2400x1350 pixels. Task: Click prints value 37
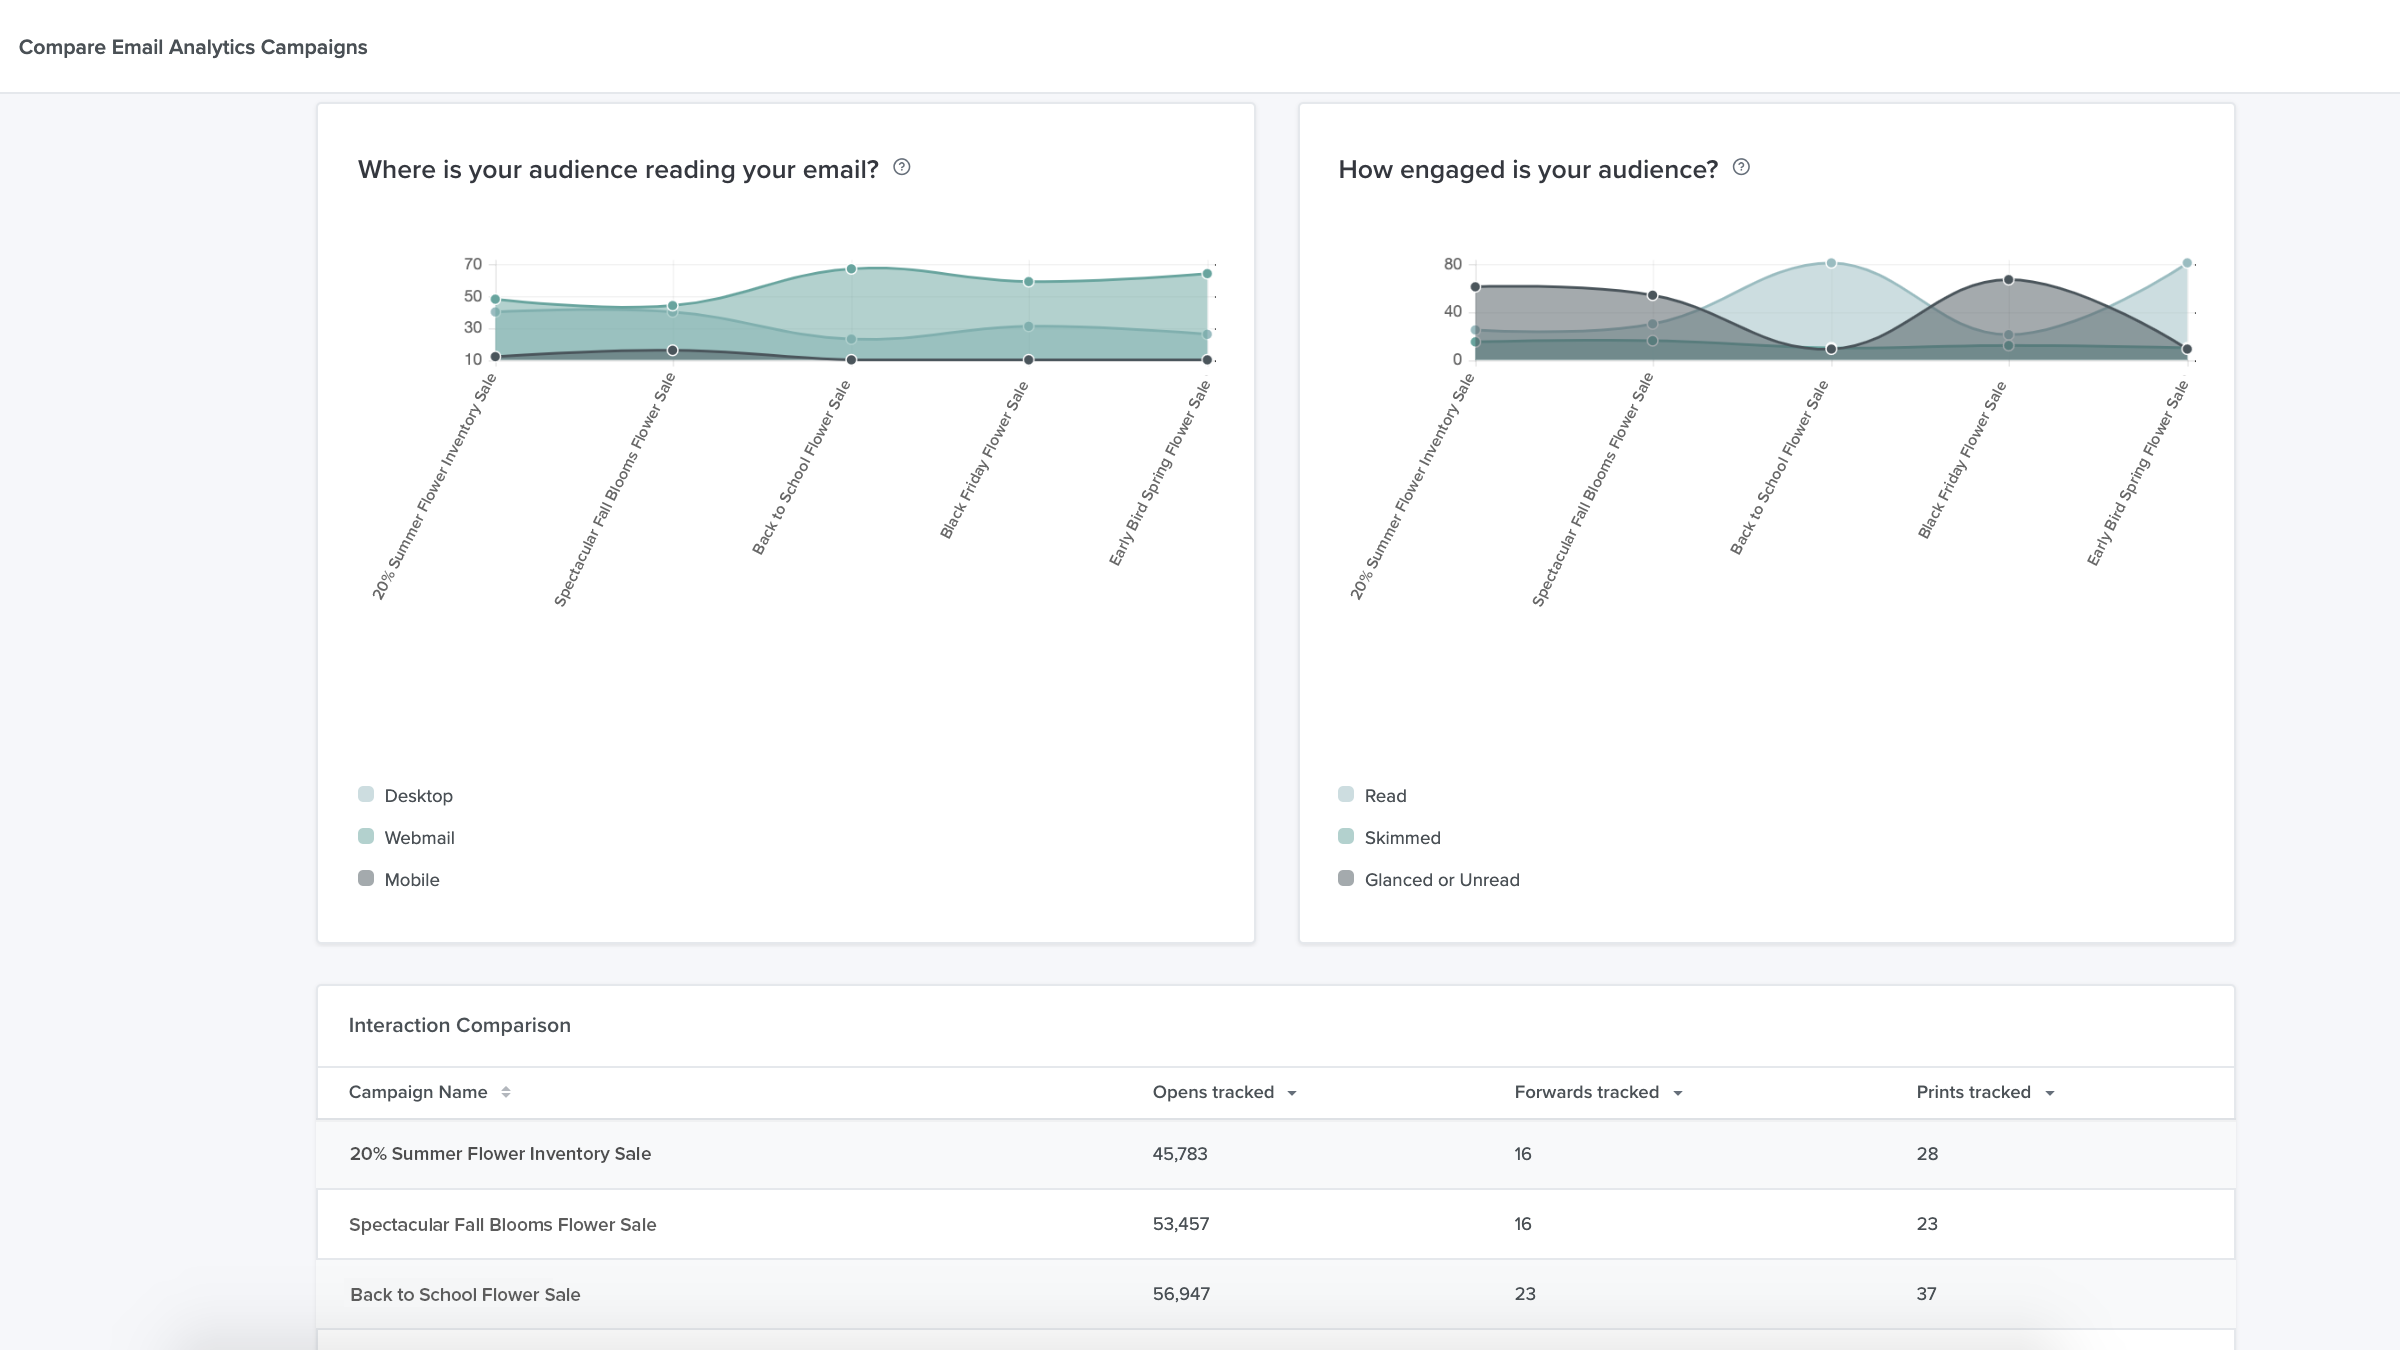[x=1926, y=1294]
